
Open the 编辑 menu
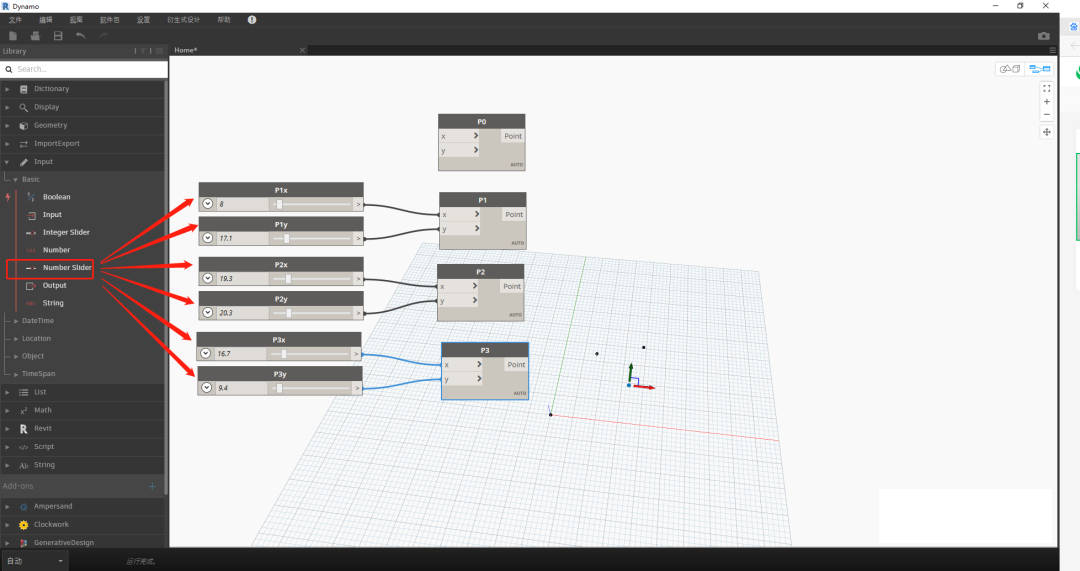click(45, 20)
